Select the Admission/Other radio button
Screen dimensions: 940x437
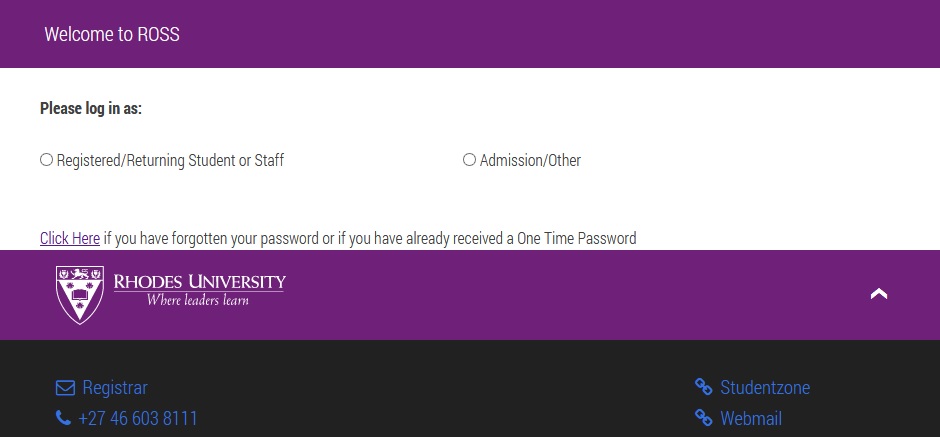pyautogui.click(x=469, y=160)
